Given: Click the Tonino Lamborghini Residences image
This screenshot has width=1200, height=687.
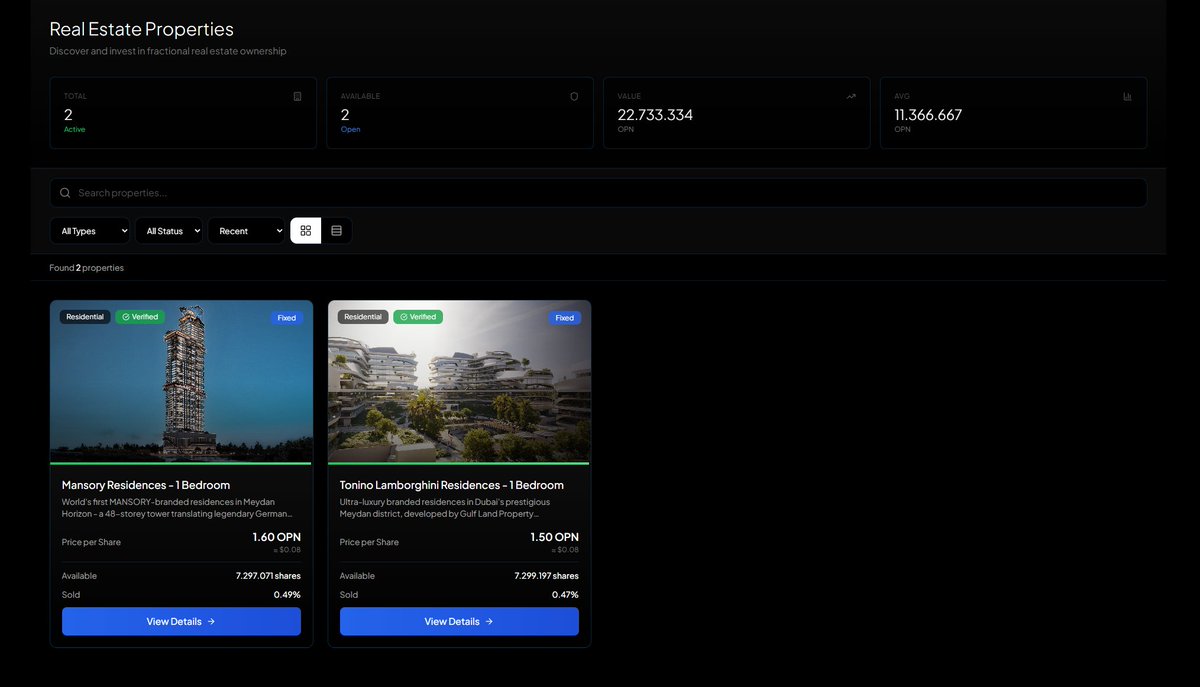Looking at the screenshot, I should coord(459,382).
